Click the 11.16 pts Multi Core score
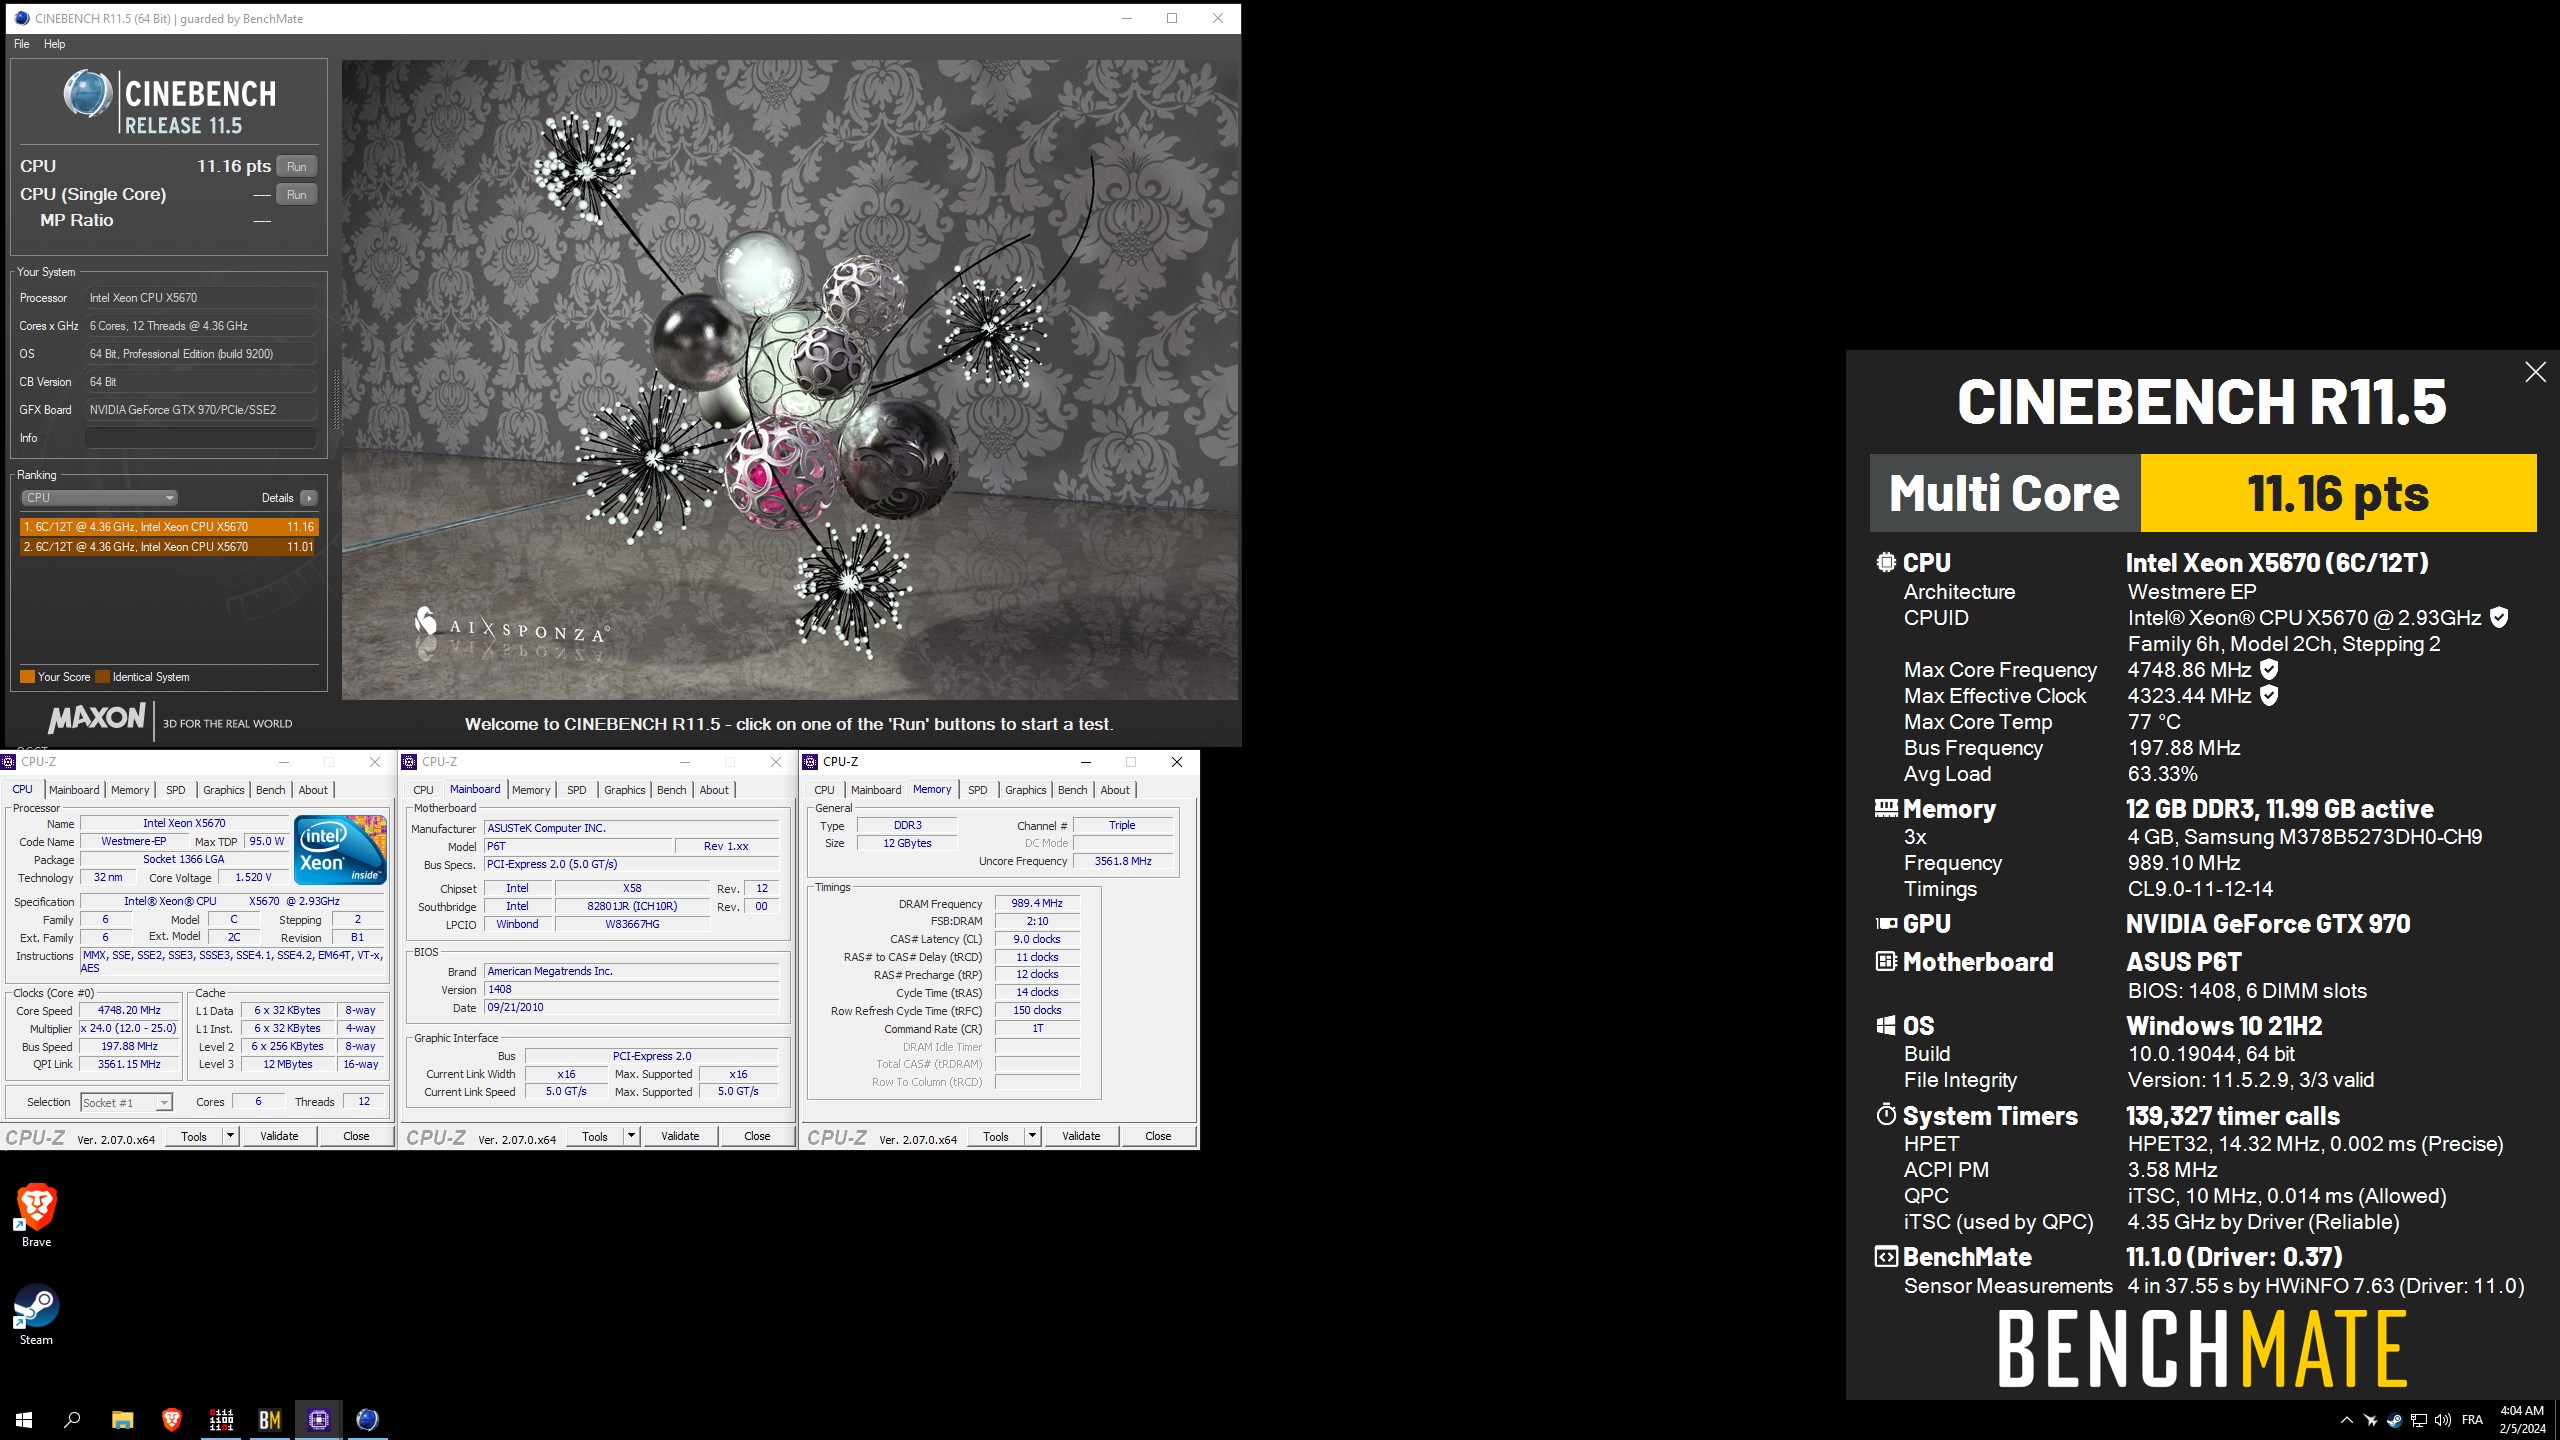 click(x=2338, y=493)
